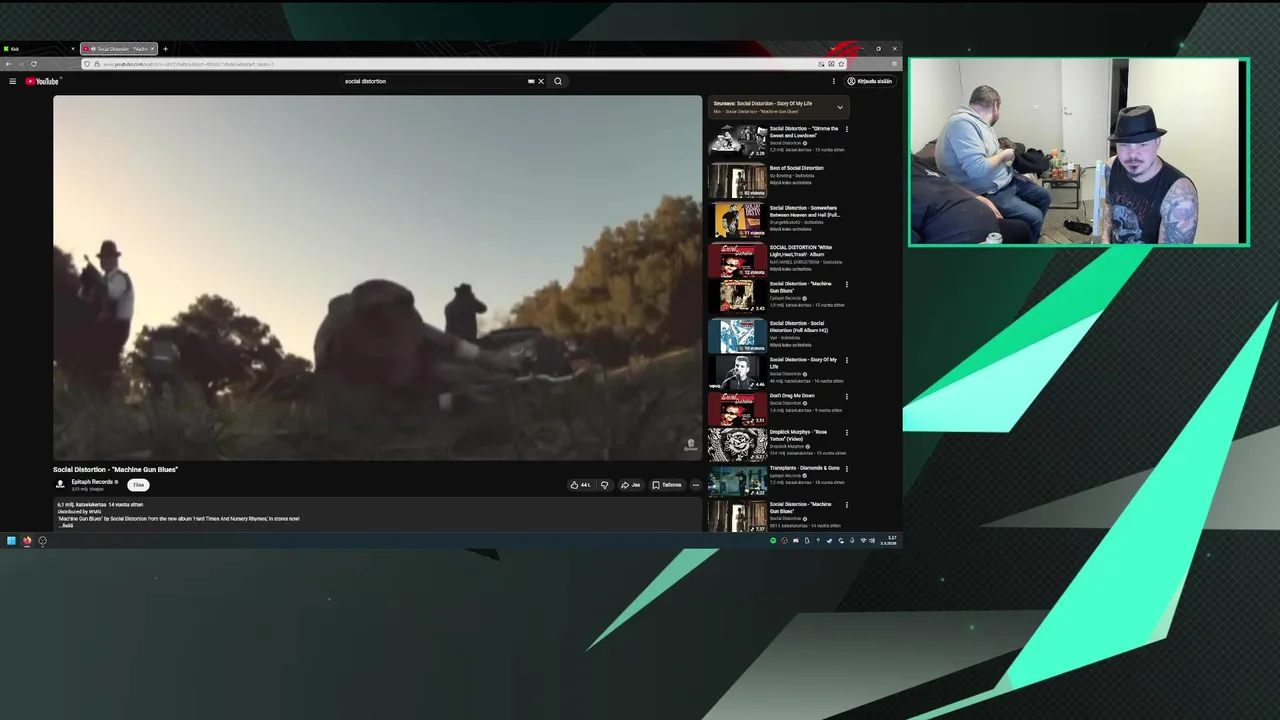Open more actions ellipsis beside Tallenna
Screen dimensions: 1280x720
(696, 485)
